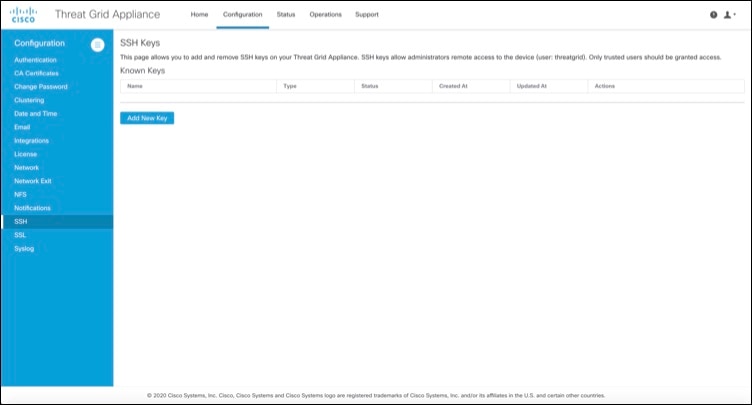Screen dimensions: 752x405
Task: Open SSL configuration
Action: click(20, 235)
